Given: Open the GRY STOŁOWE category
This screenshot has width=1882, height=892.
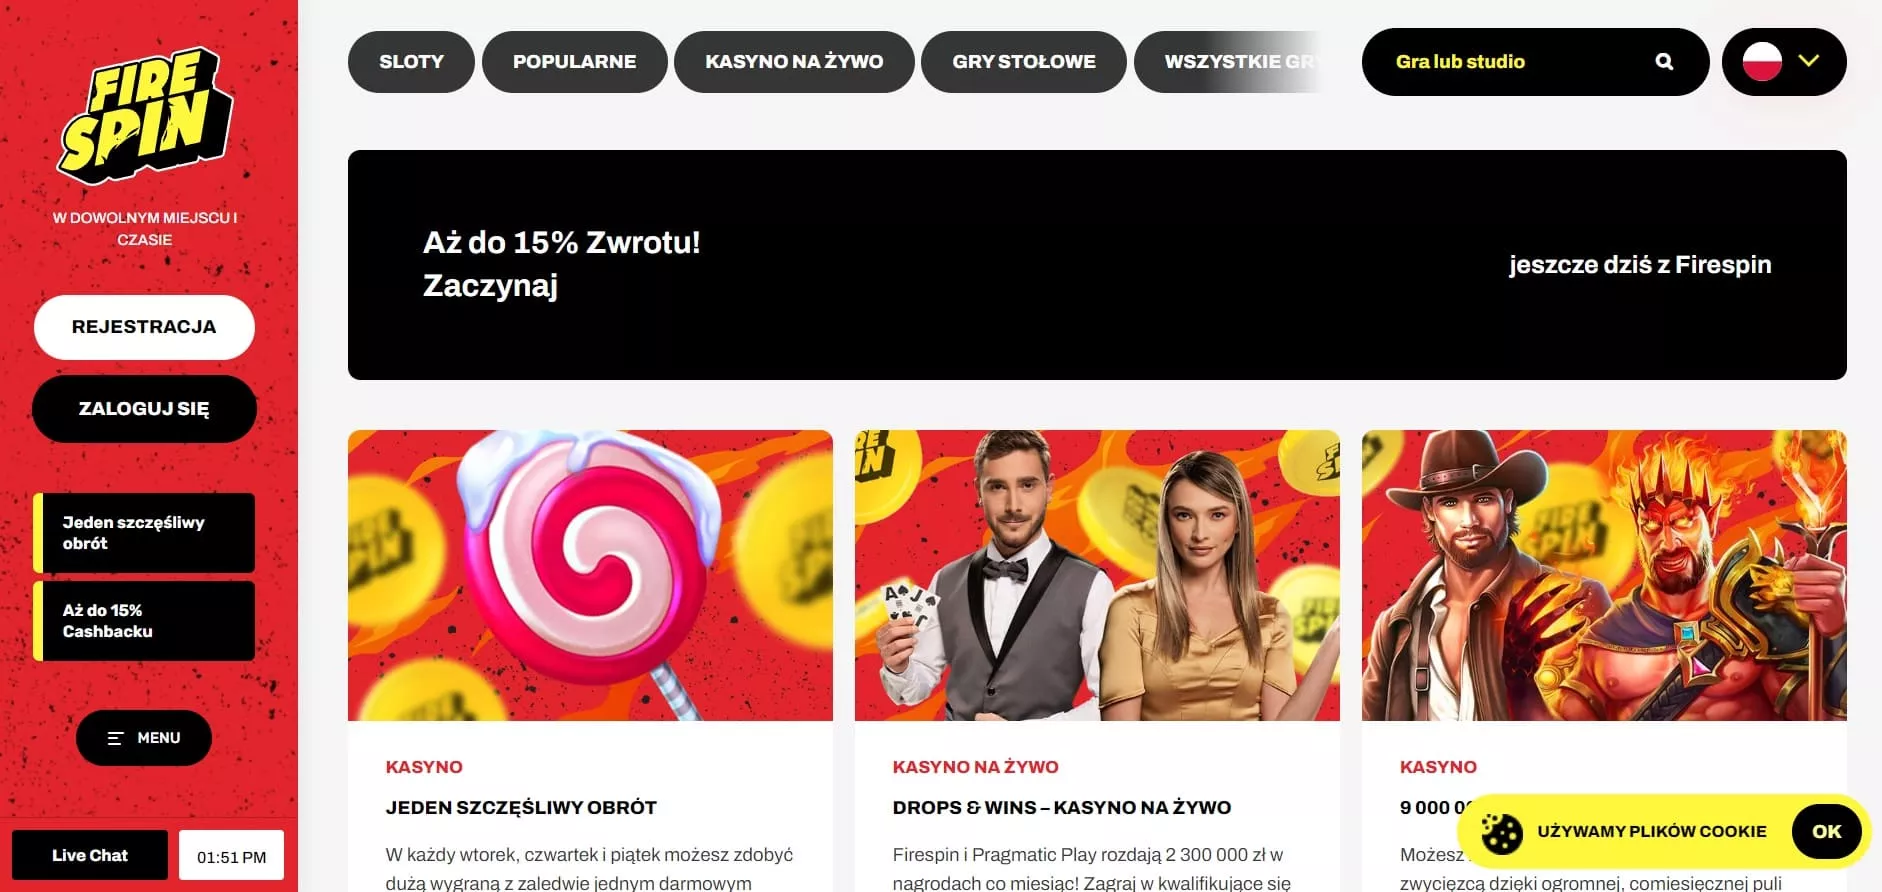Looking at the screenshot, I should (x=1024, y=62).
